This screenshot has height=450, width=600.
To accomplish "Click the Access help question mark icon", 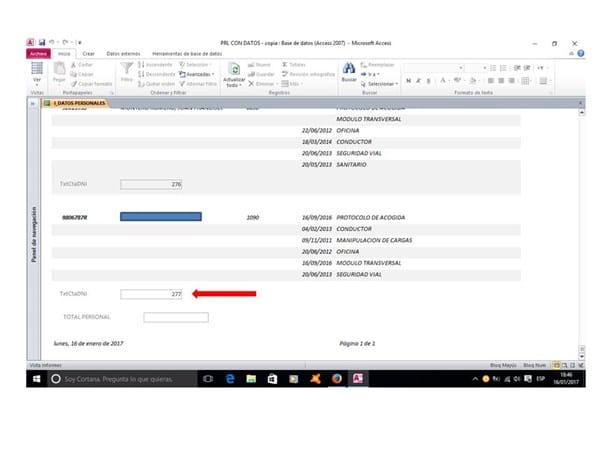I will coord(573,54).
